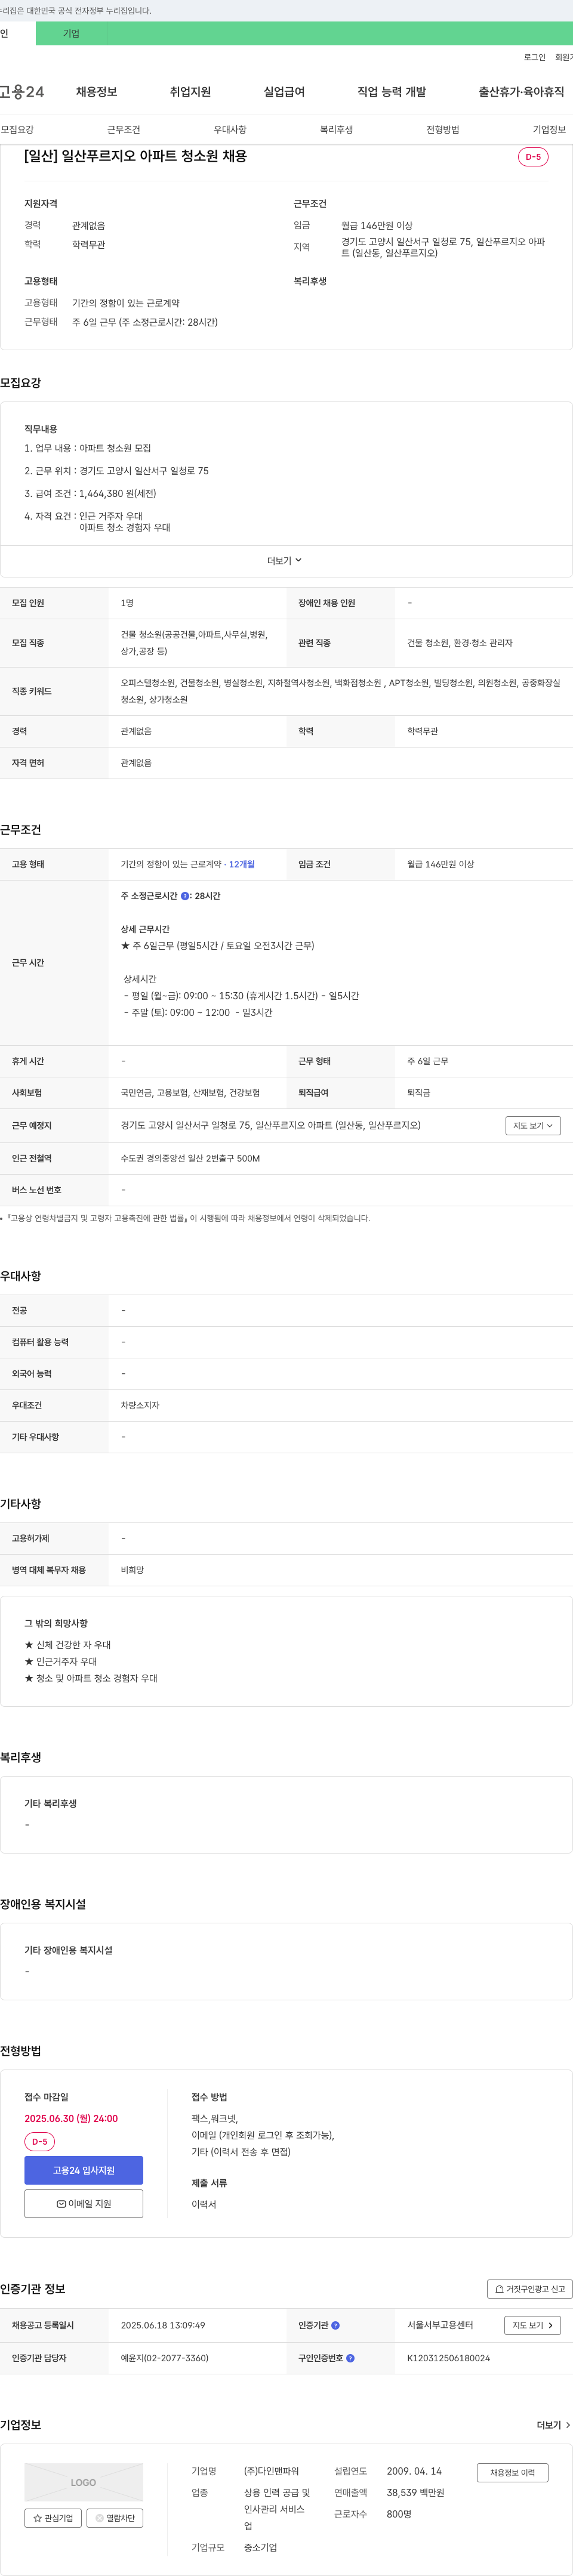573x2576 pixels.
Task: Open the 직업 능력 개발 menu
Action: pos(391,92)
